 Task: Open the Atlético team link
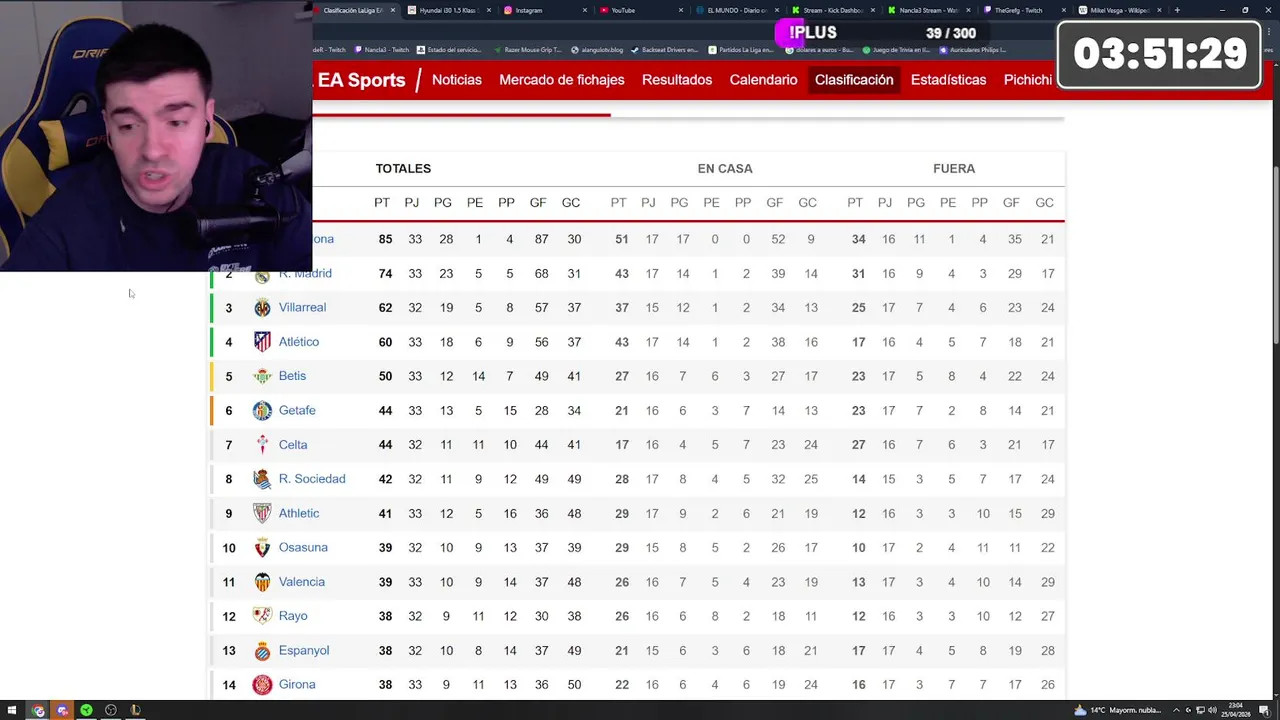click(x=299, y=342)
